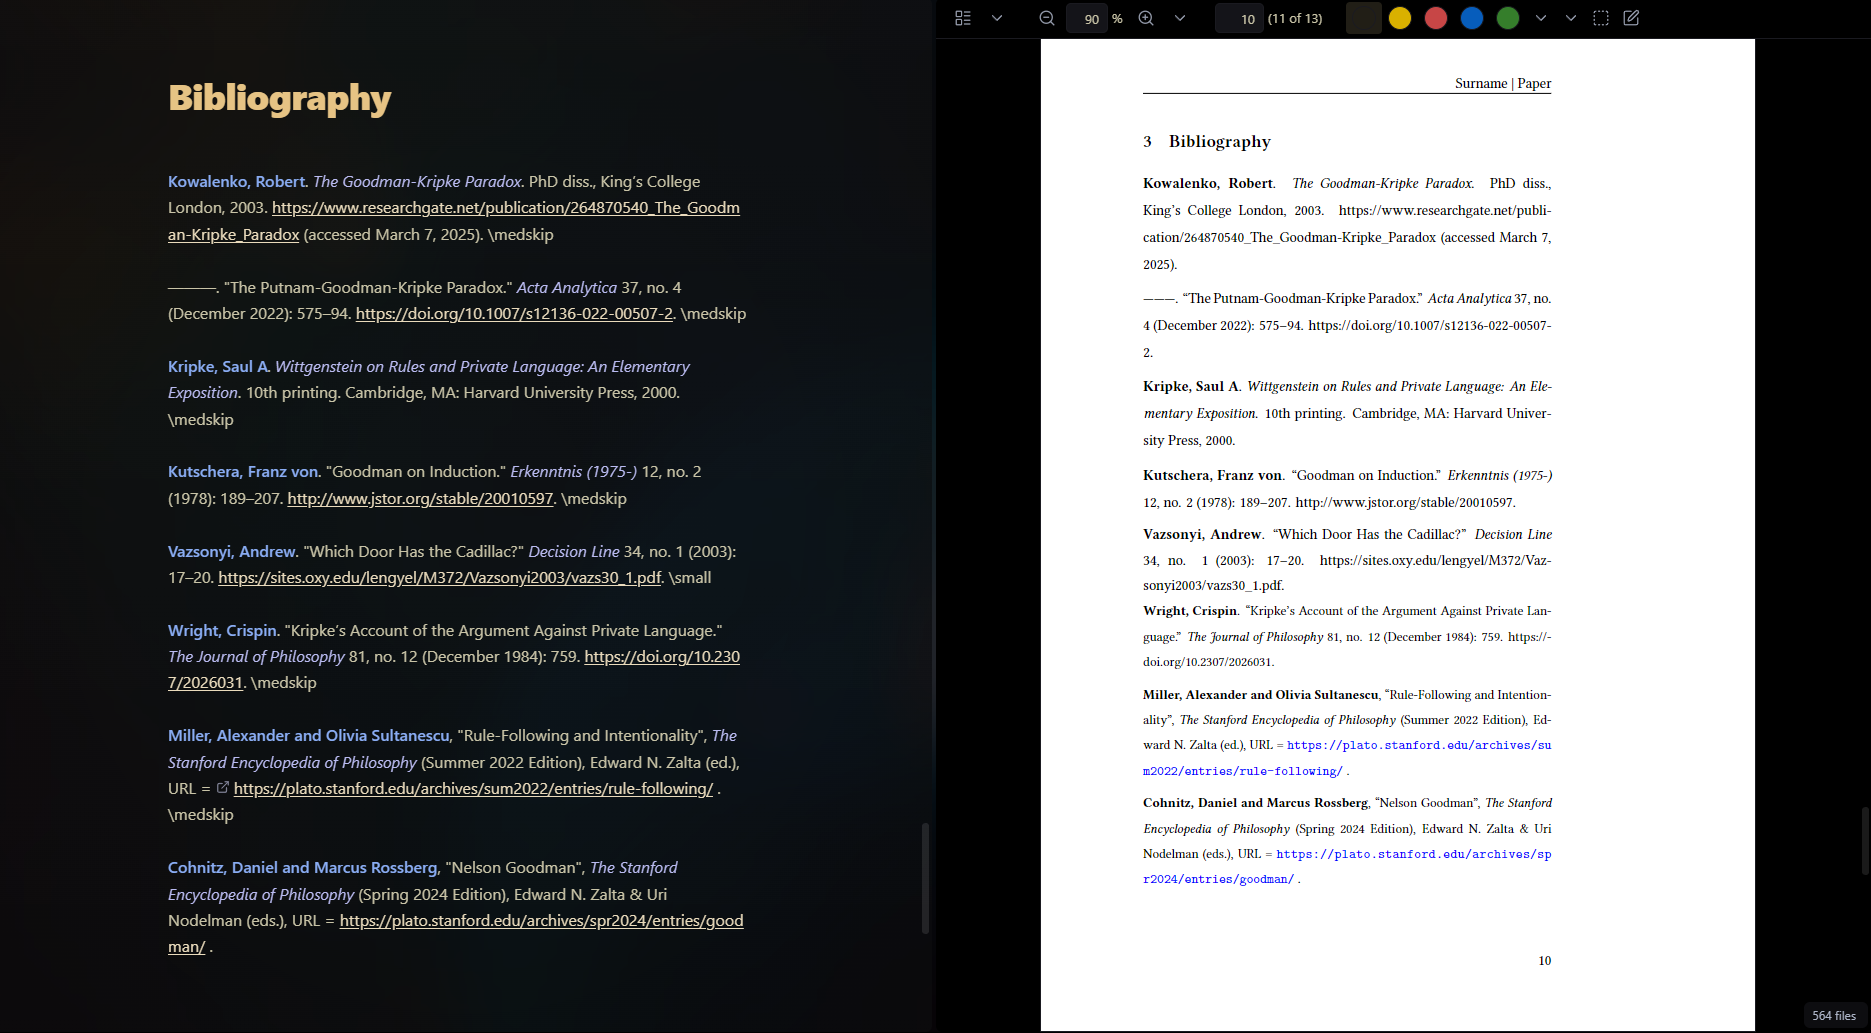Open the plato.stanford.edu rule-following link in editor
1871x1033 pixels.
tap(473, 788)
